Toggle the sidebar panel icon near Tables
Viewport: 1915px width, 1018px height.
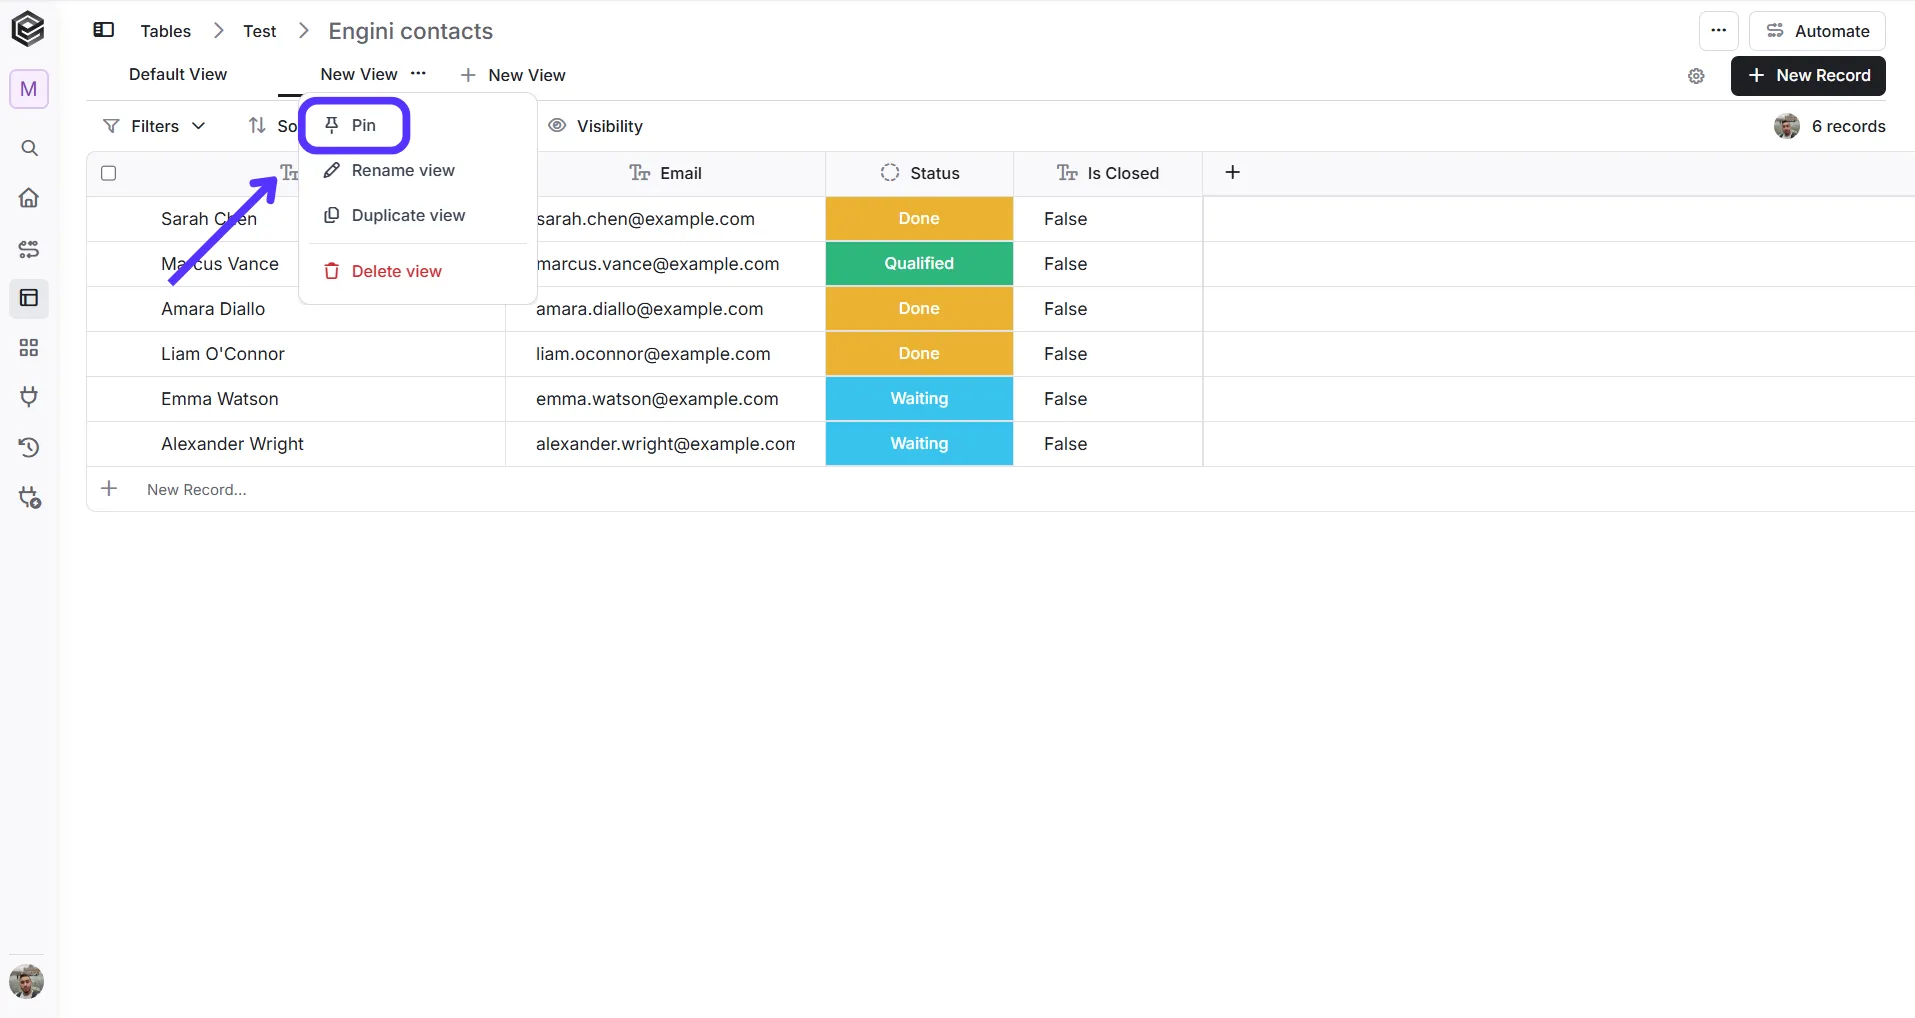[104, 30]
